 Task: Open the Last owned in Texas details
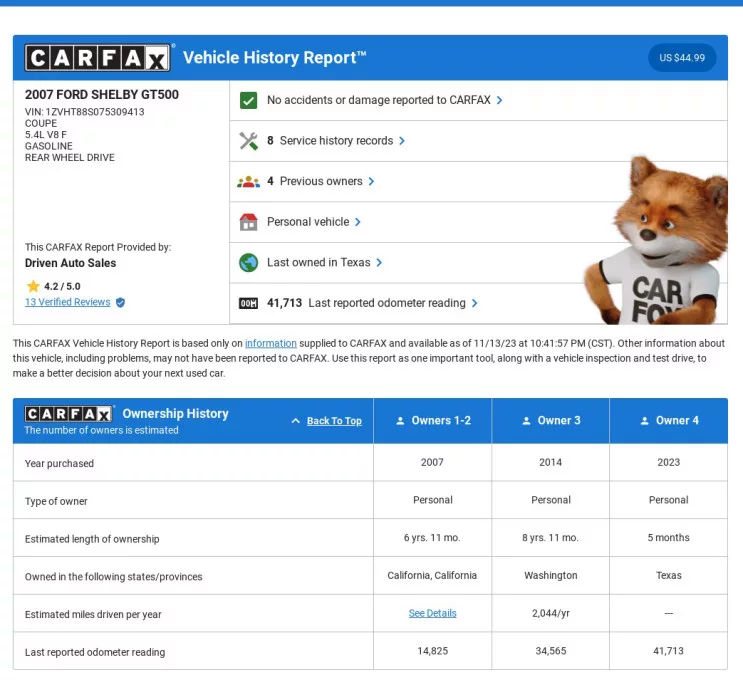point(325,263)
